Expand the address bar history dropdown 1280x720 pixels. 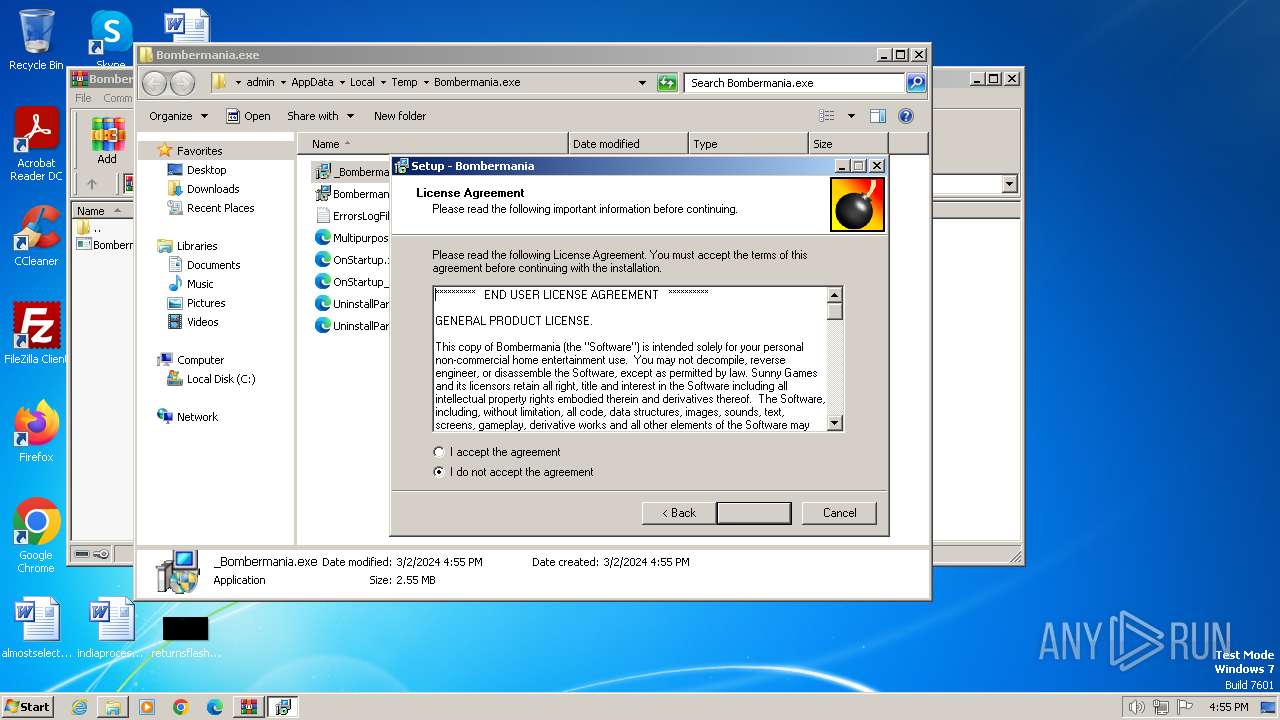coord(642,83)
